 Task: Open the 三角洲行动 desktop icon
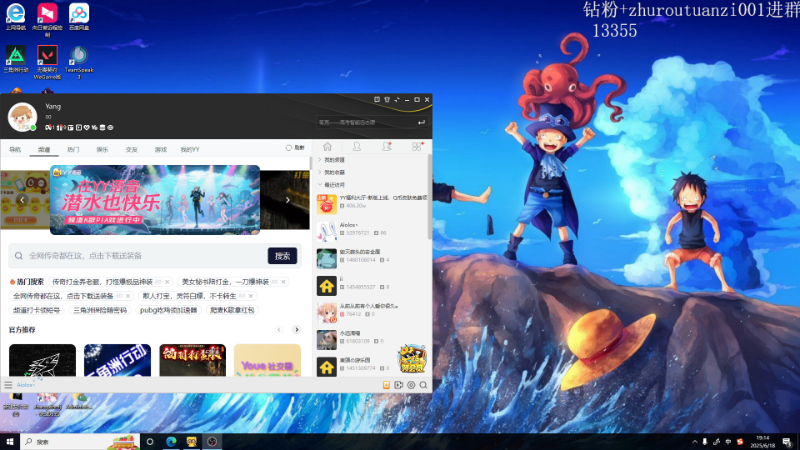click(16, 59)
